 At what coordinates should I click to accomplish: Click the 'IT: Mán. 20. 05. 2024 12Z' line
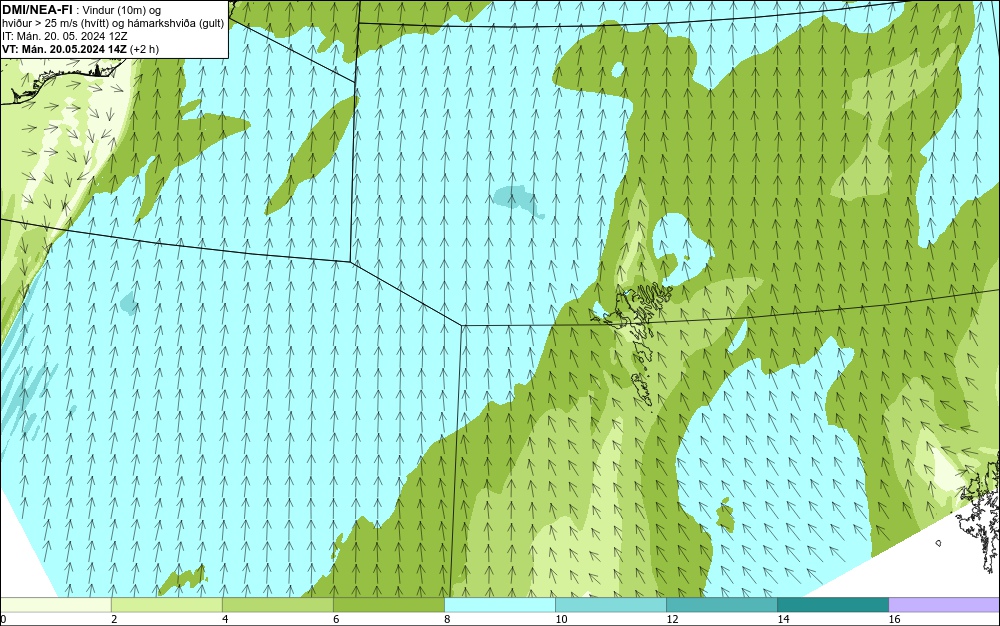tap(64, 36)
